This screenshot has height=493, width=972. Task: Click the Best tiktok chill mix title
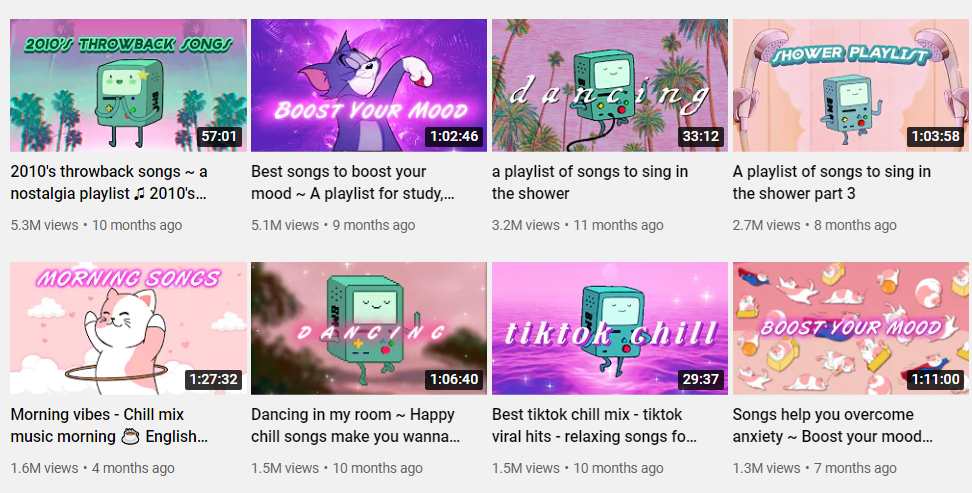click(594, 425)
